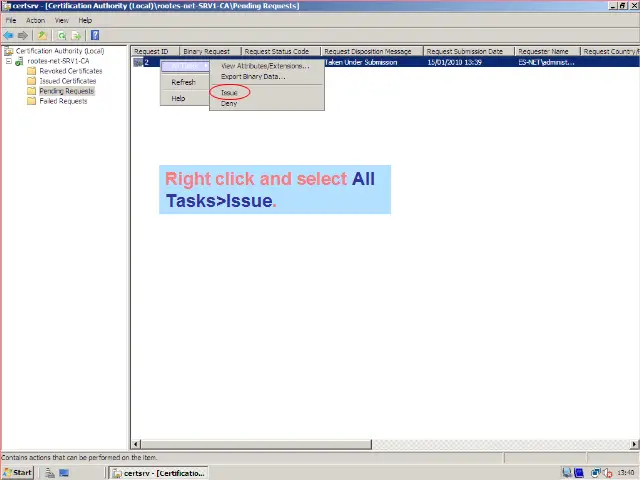Click the Refresh toolbar icon
Image resolution: width=640 pixels, height=480 pixels.
click(61, 35)
